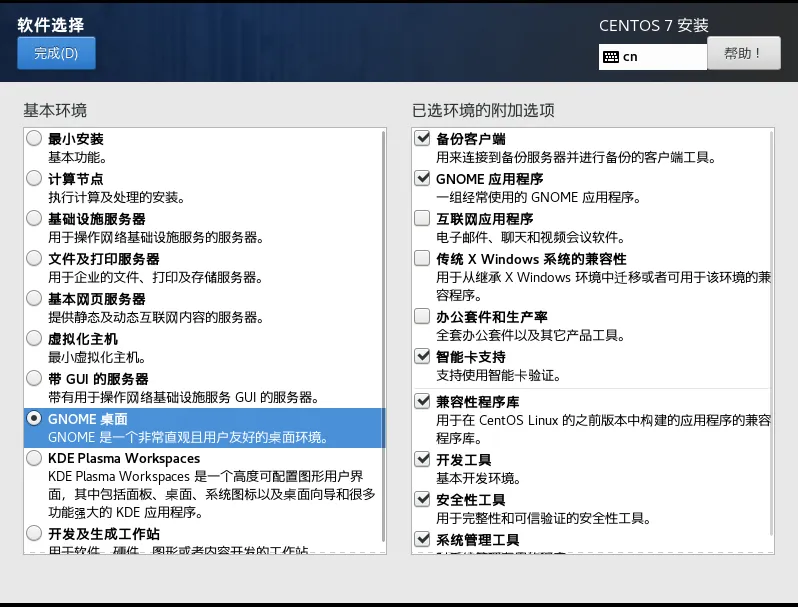
Task: Click the text GNOME 是一个非常直观且用户友好的桌面环境。
Action: click(188, 437)
